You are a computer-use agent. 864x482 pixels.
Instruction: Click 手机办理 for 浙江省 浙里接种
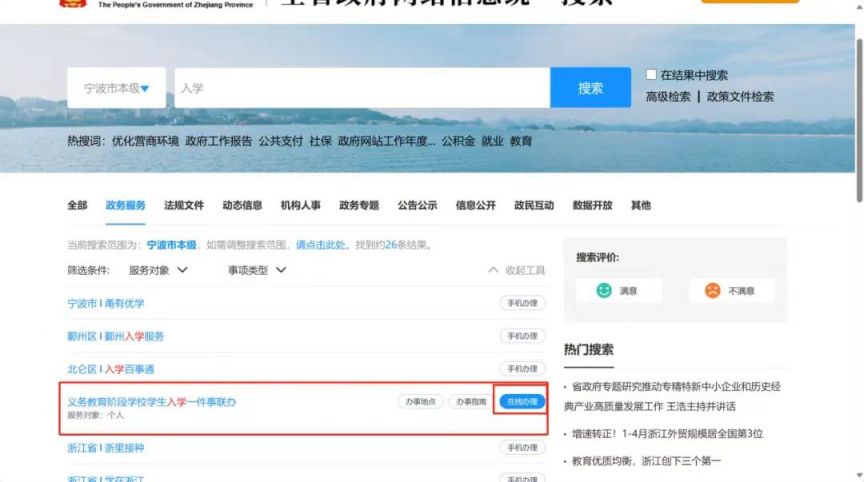pos(522,448)
